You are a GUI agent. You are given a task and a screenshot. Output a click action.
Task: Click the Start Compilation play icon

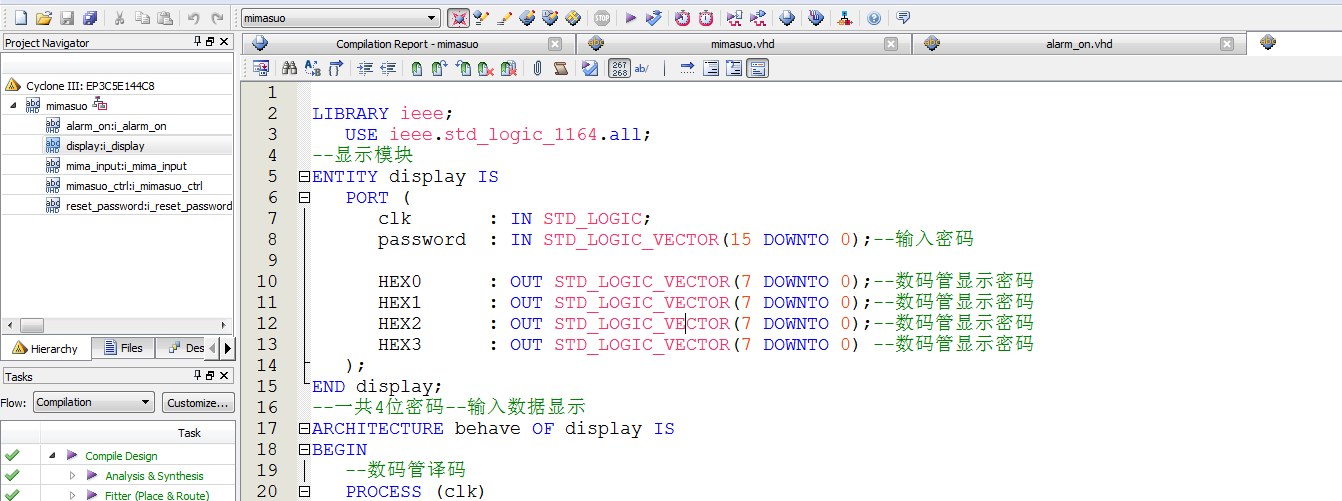pos(630,18)
